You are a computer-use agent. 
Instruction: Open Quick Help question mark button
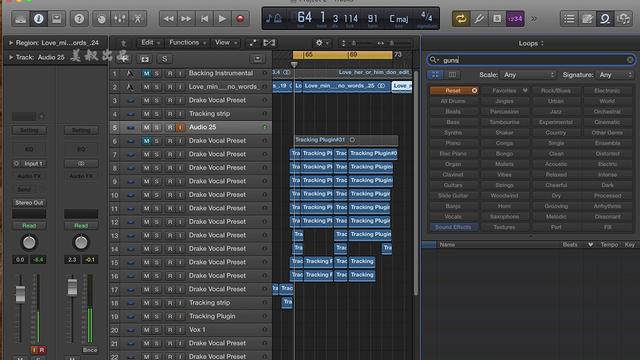79,19
